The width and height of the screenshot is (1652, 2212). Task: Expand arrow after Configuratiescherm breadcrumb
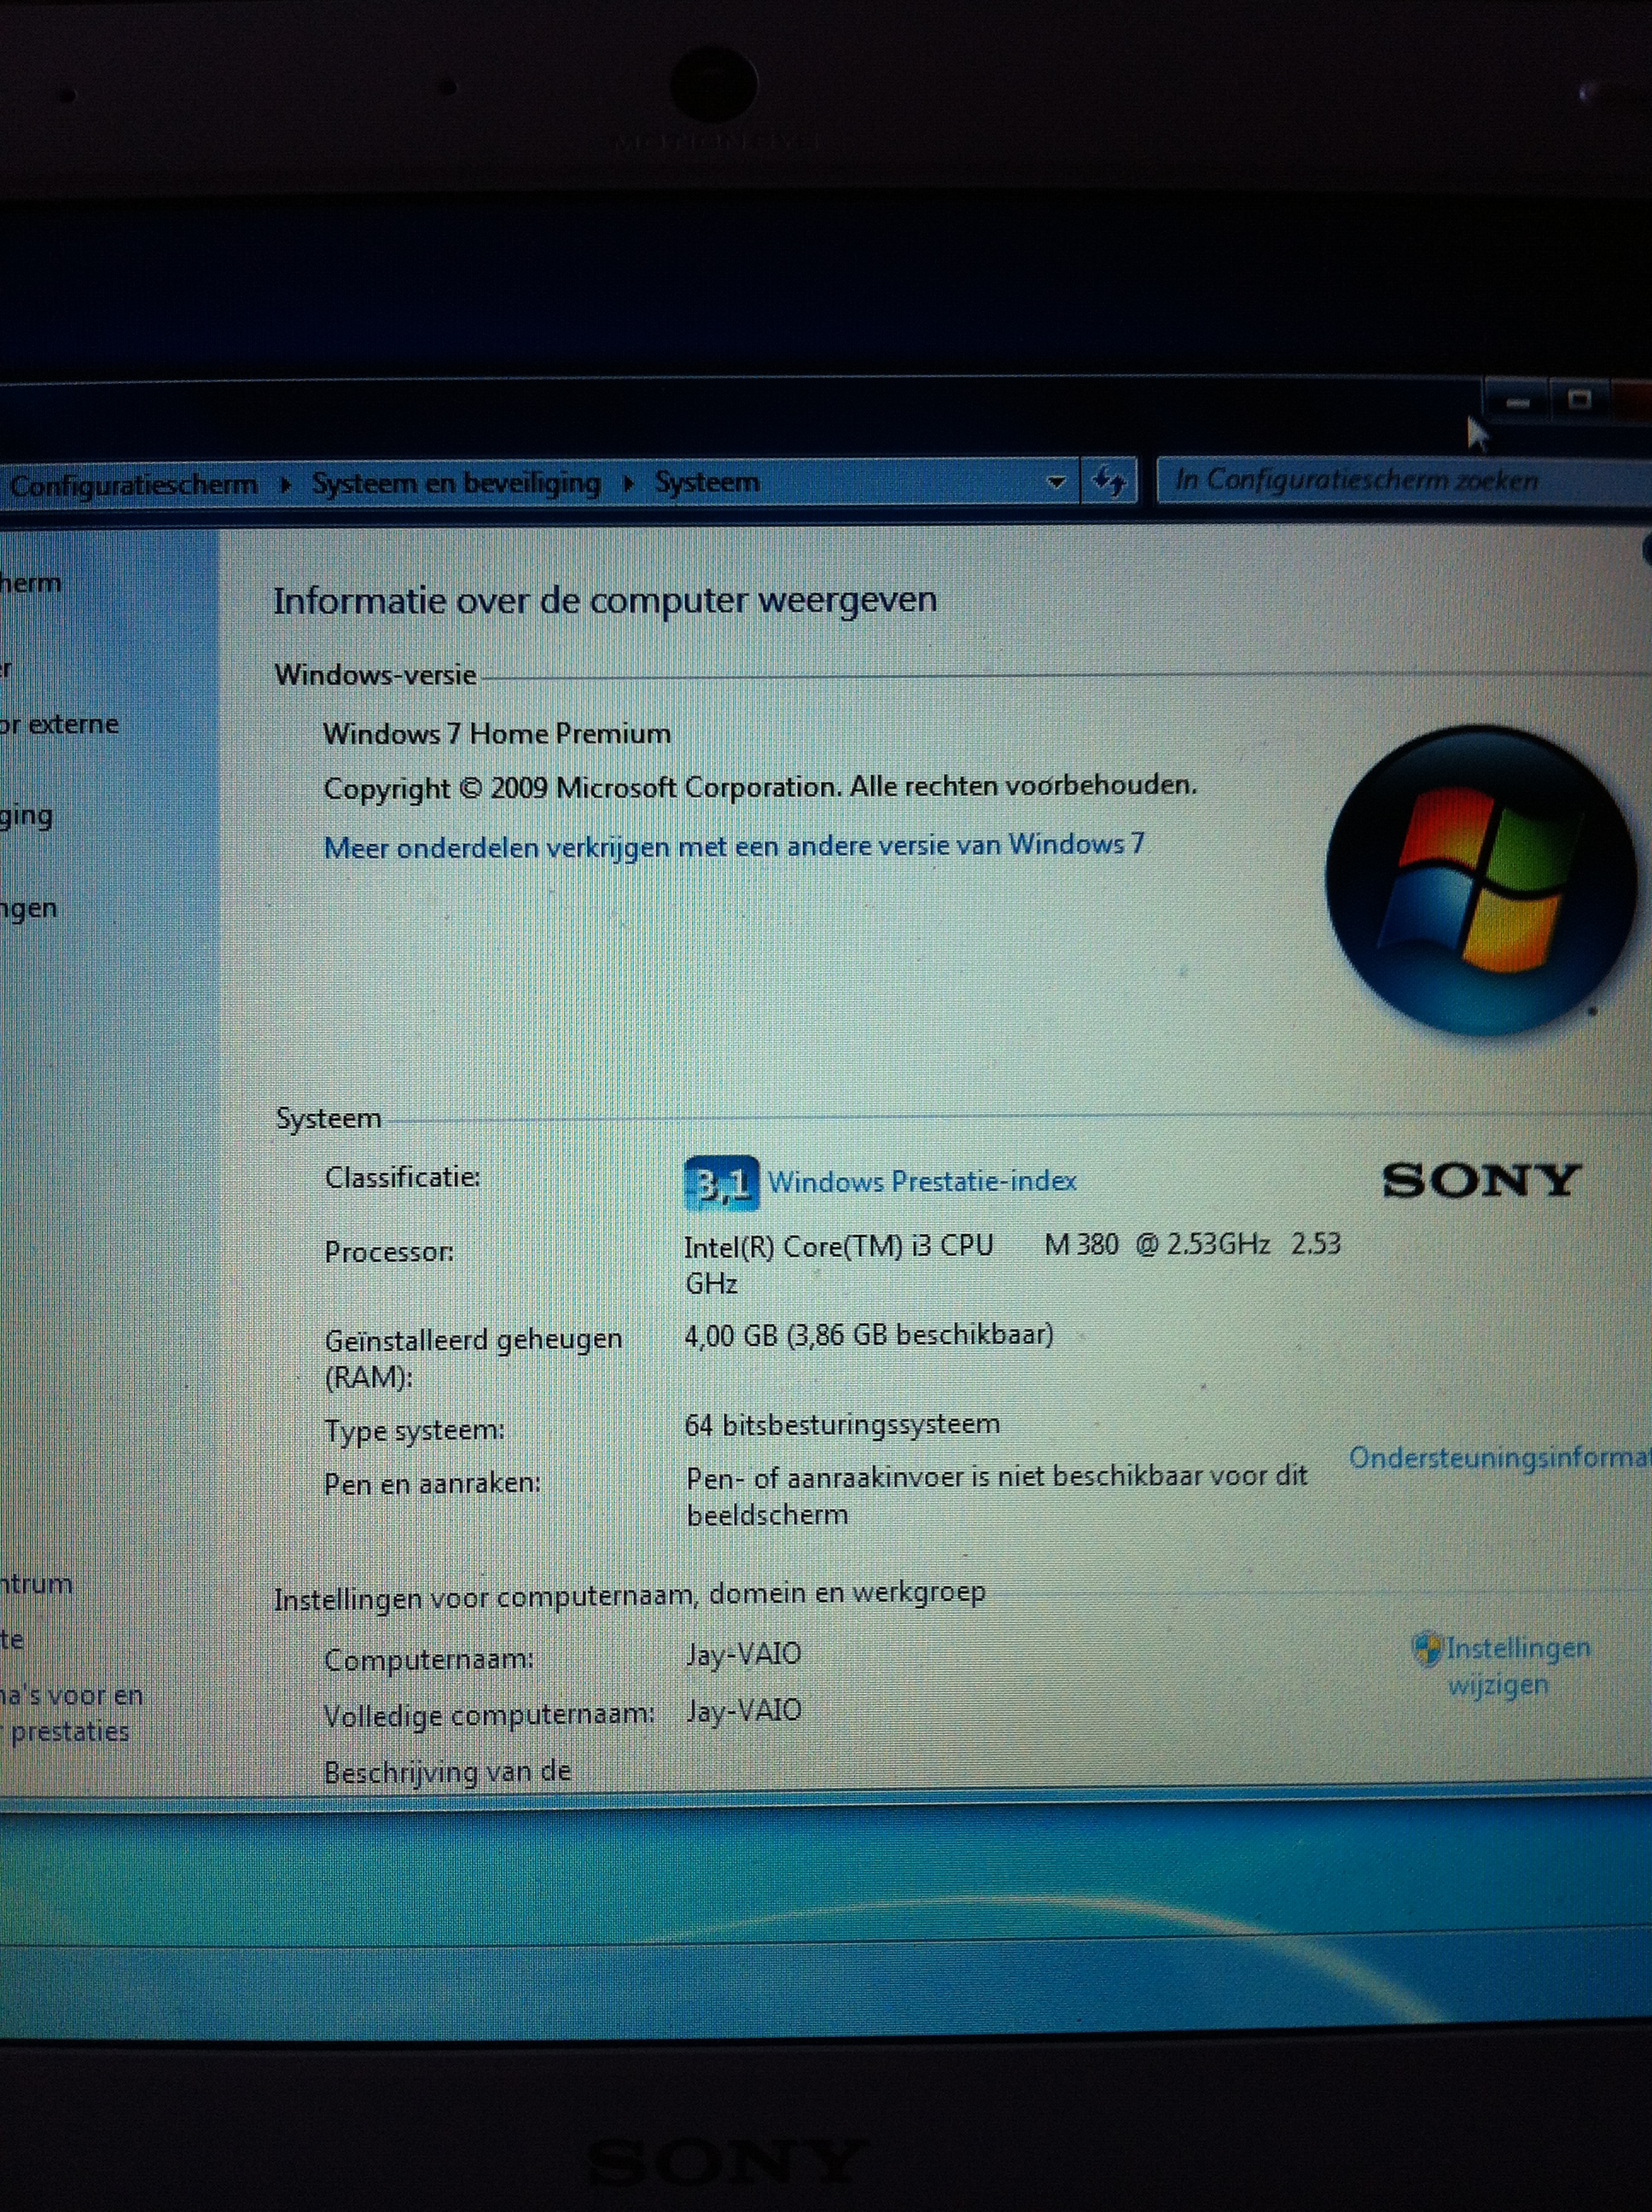[285, 485]
